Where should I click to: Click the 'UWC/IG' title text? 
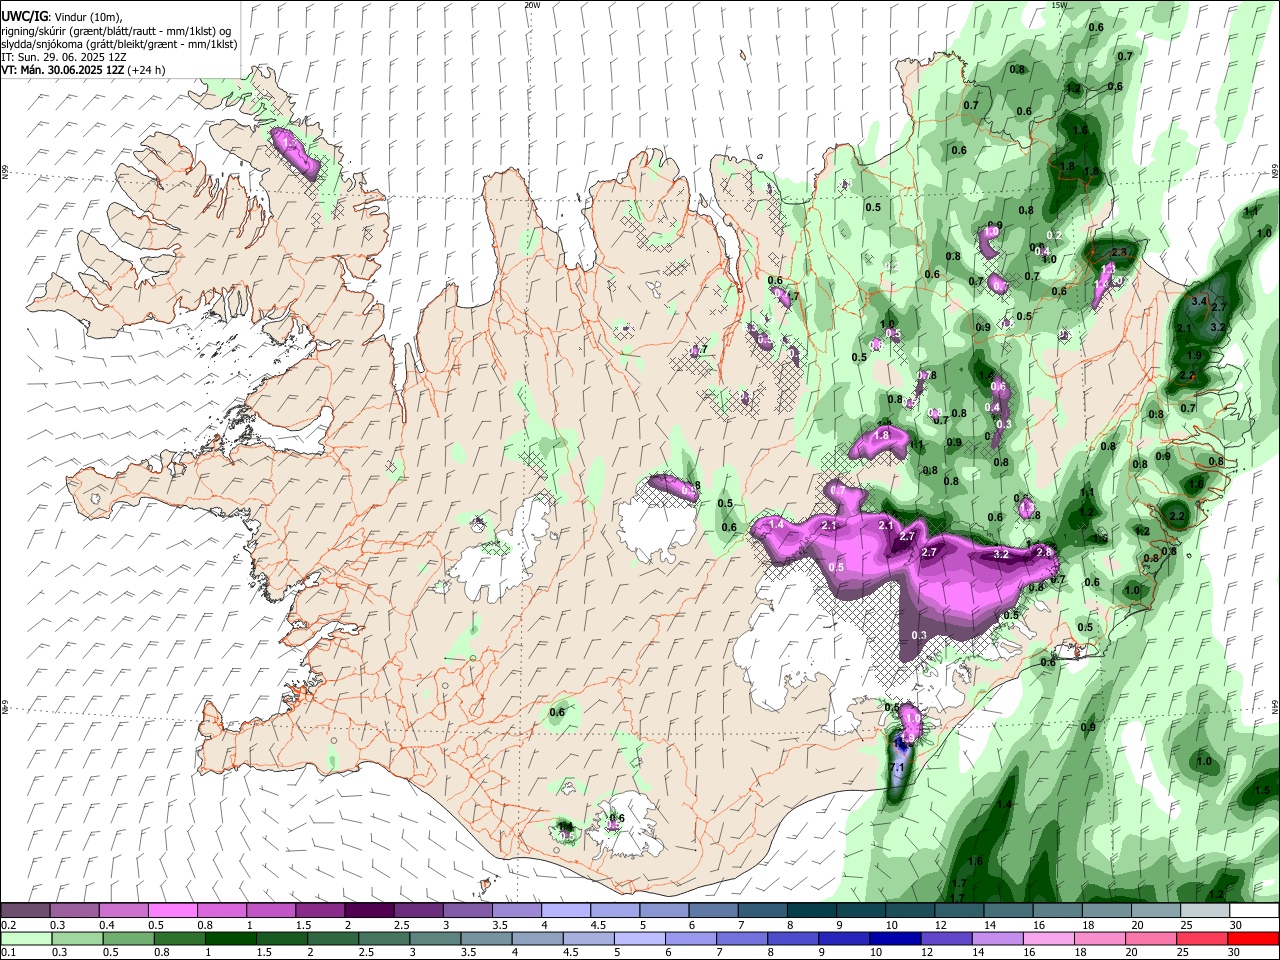coord(24,16)
